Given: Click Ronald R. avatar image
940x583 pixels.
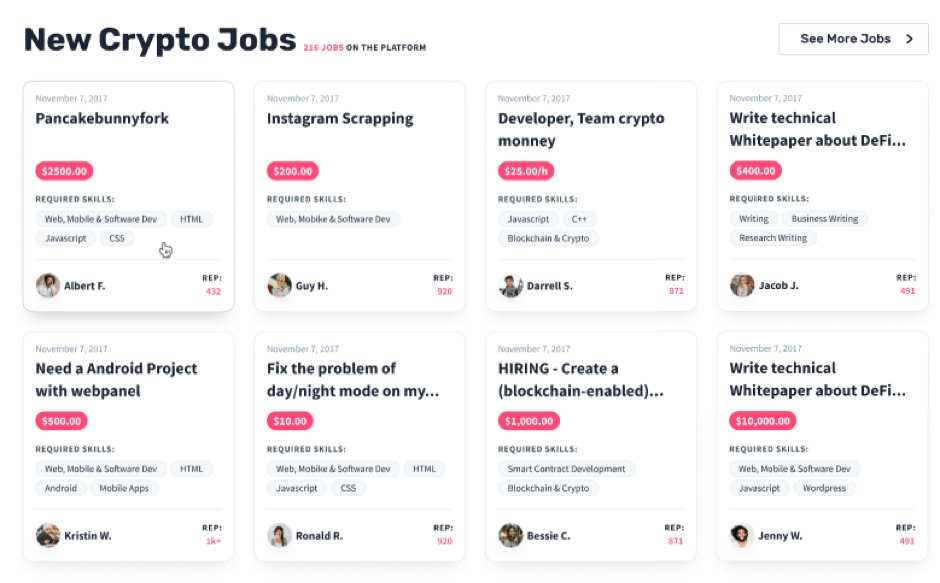Looking at the screenshot, I should pos(279,535).
